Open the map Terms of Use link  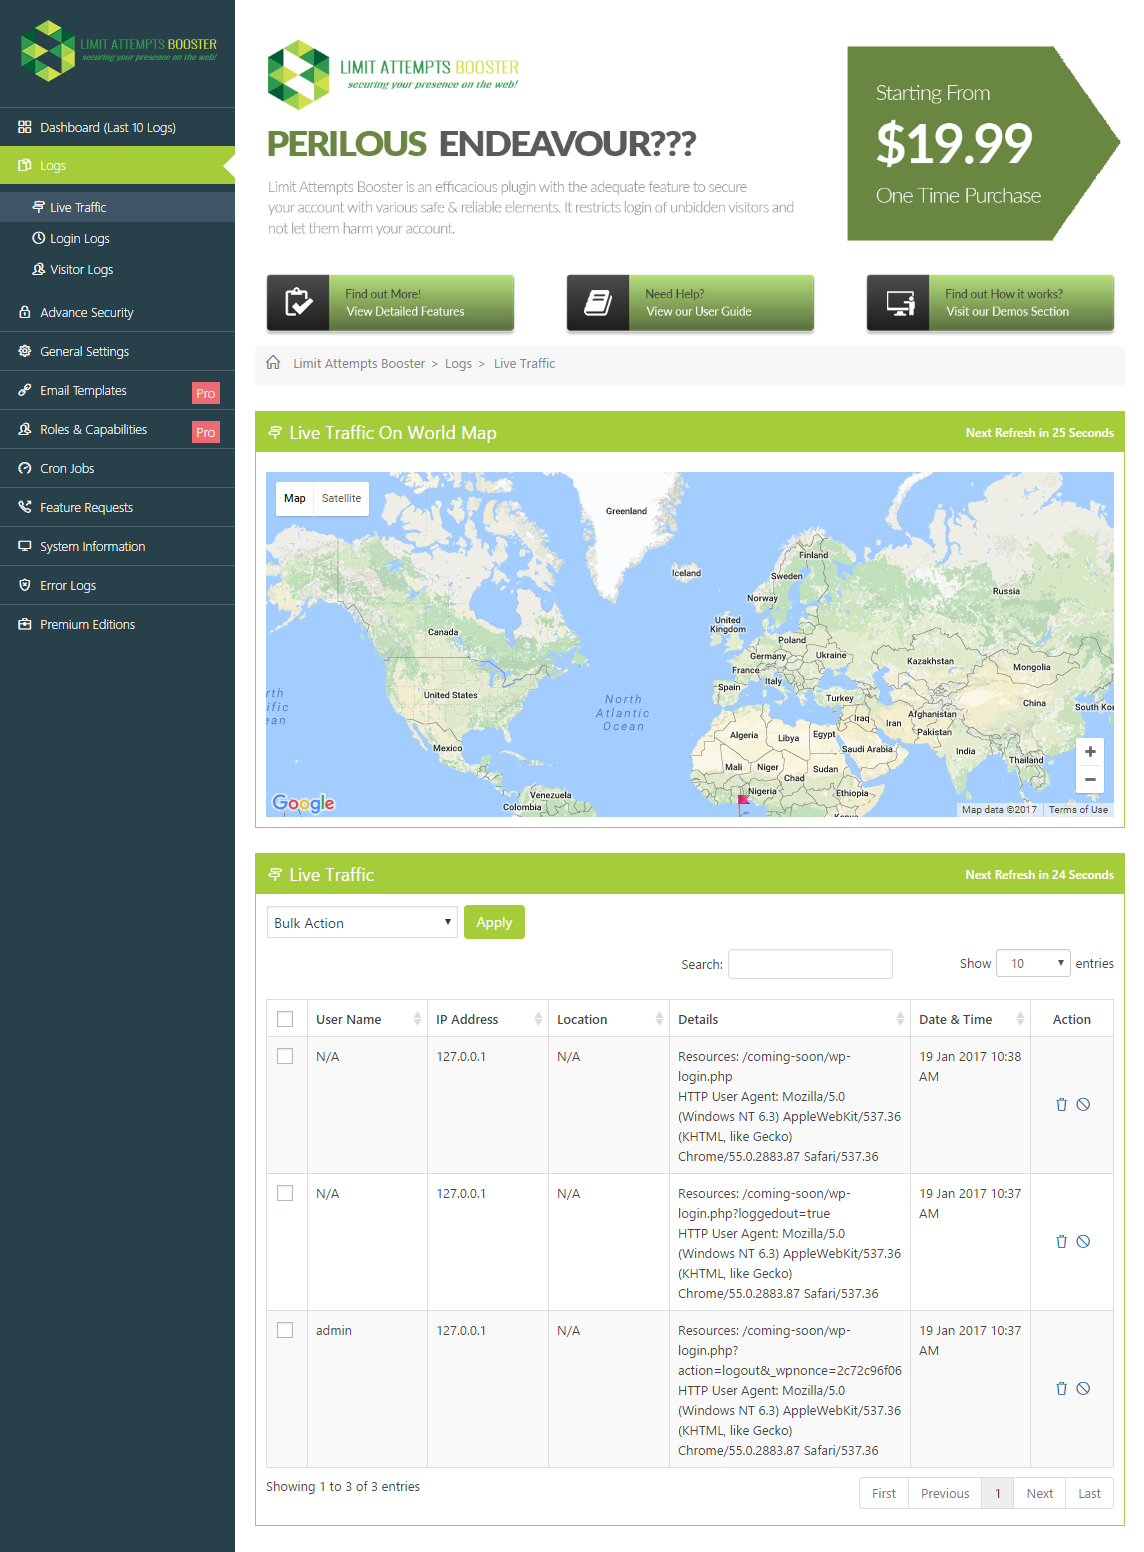coord(1078,810)
